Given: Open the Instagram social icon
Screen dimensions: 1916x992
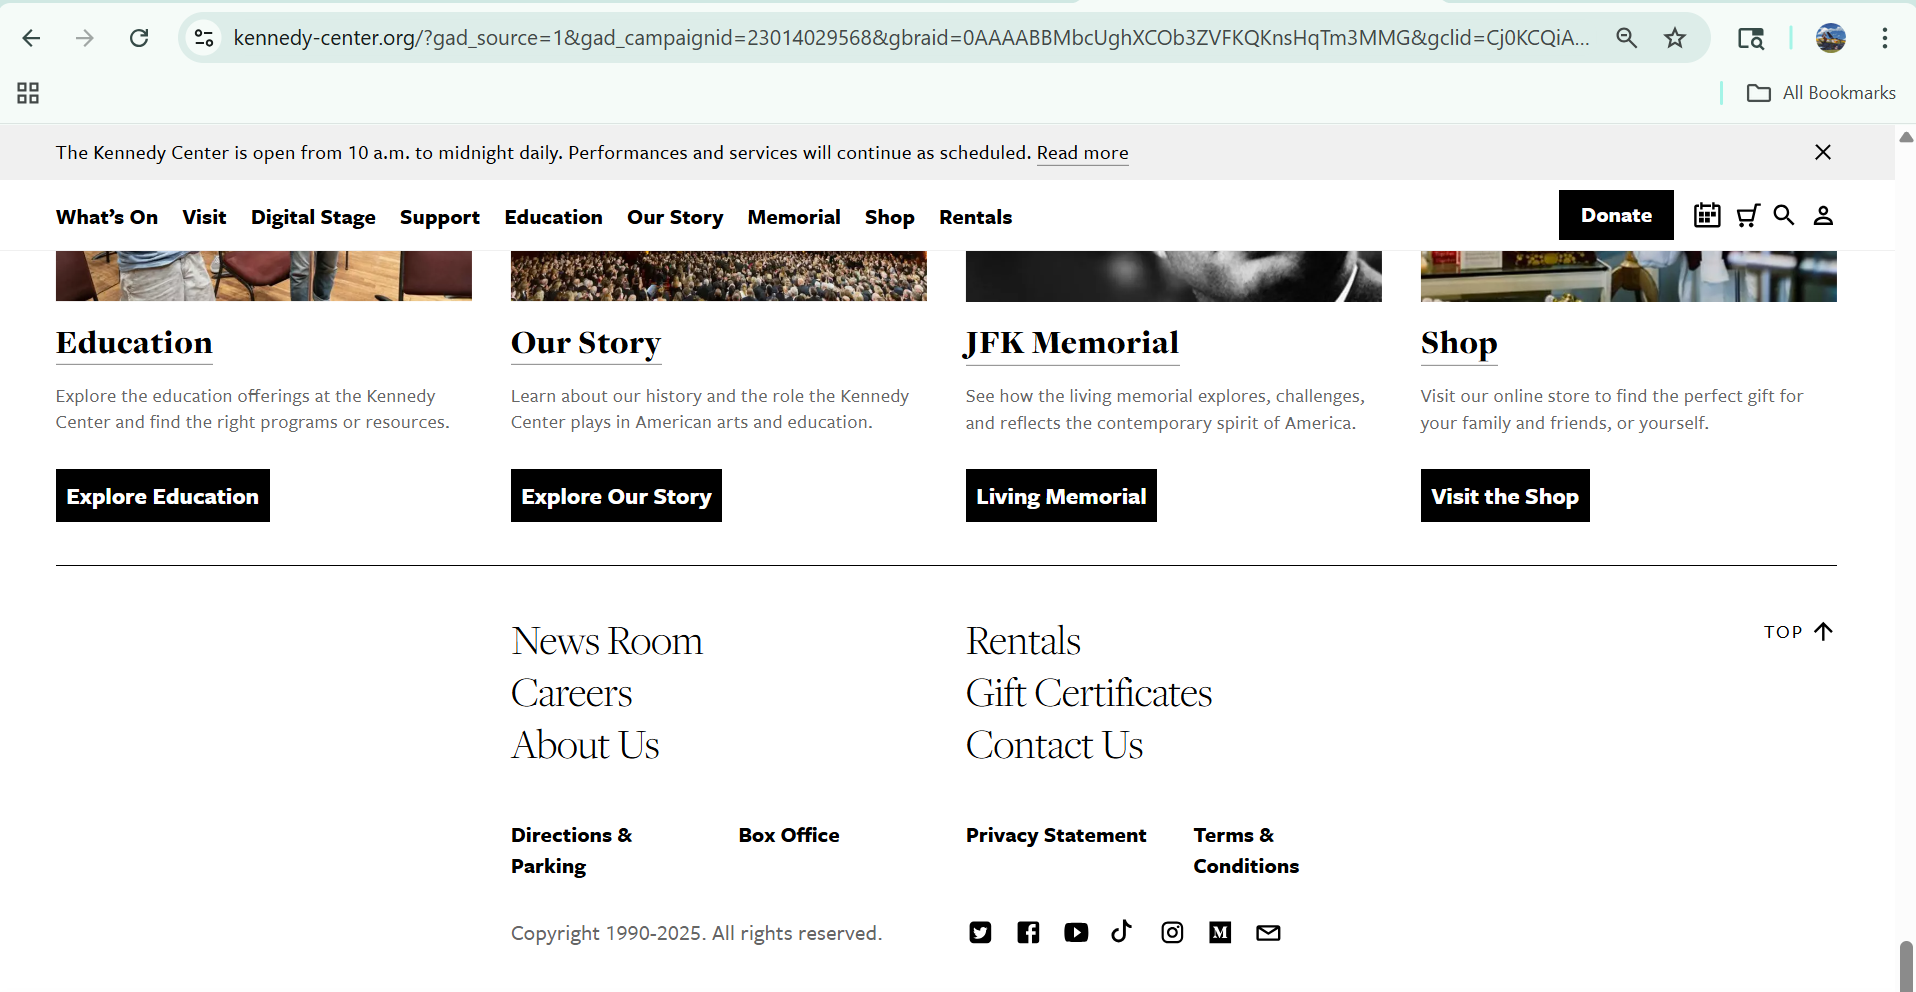Looking at the screenshot, I should pos(1172,933).
